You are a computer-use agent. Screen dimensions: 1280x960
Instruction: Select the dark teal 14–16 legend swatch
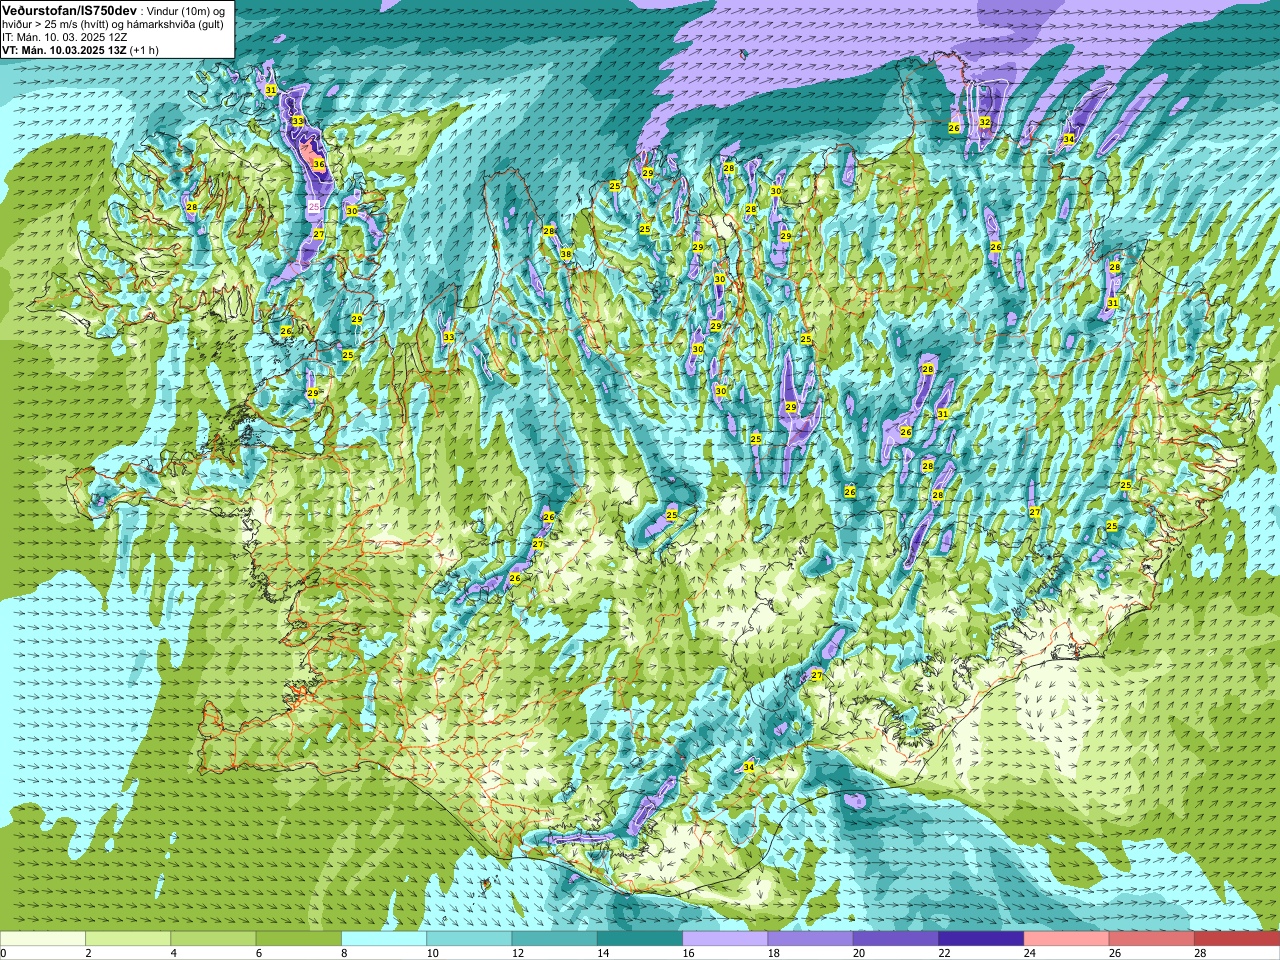pyautogui.click(x=640, y=939)
